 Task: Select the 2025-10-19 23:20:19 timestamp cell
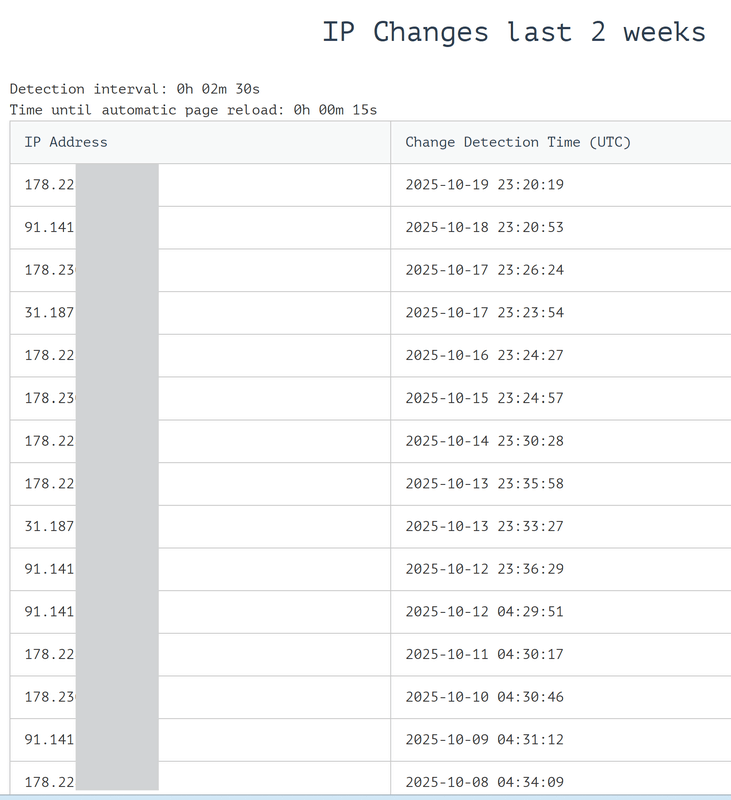(x=484, y=185)
